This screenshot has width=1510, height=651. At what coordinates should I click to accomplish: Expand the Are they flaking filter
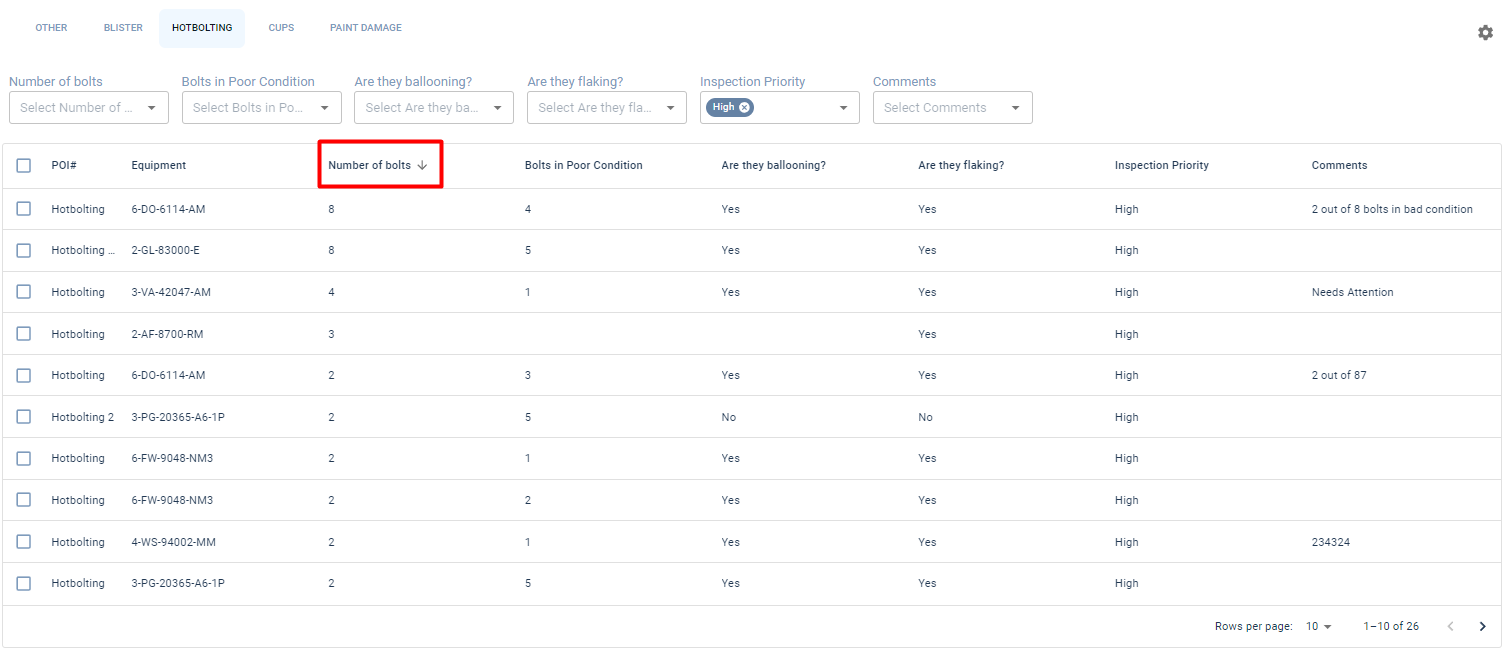click(670, 108)
